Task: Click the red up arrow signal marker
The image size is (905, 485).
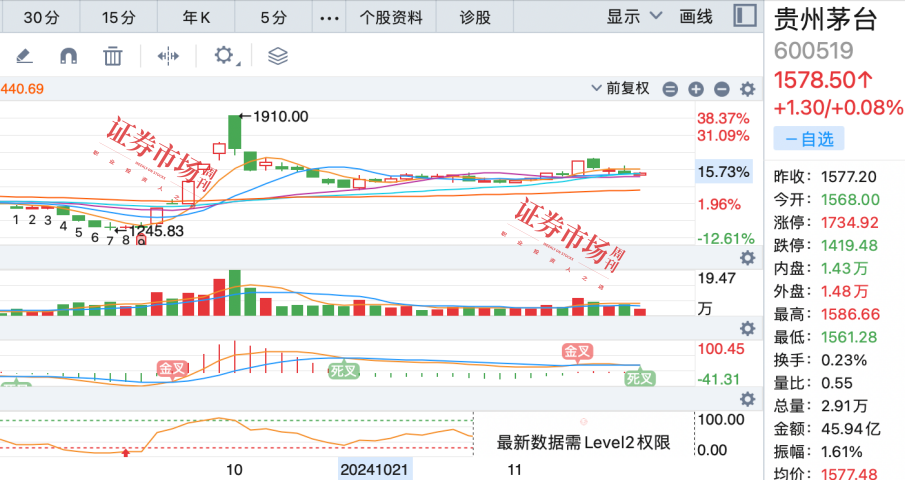Action: coord(126,452)
